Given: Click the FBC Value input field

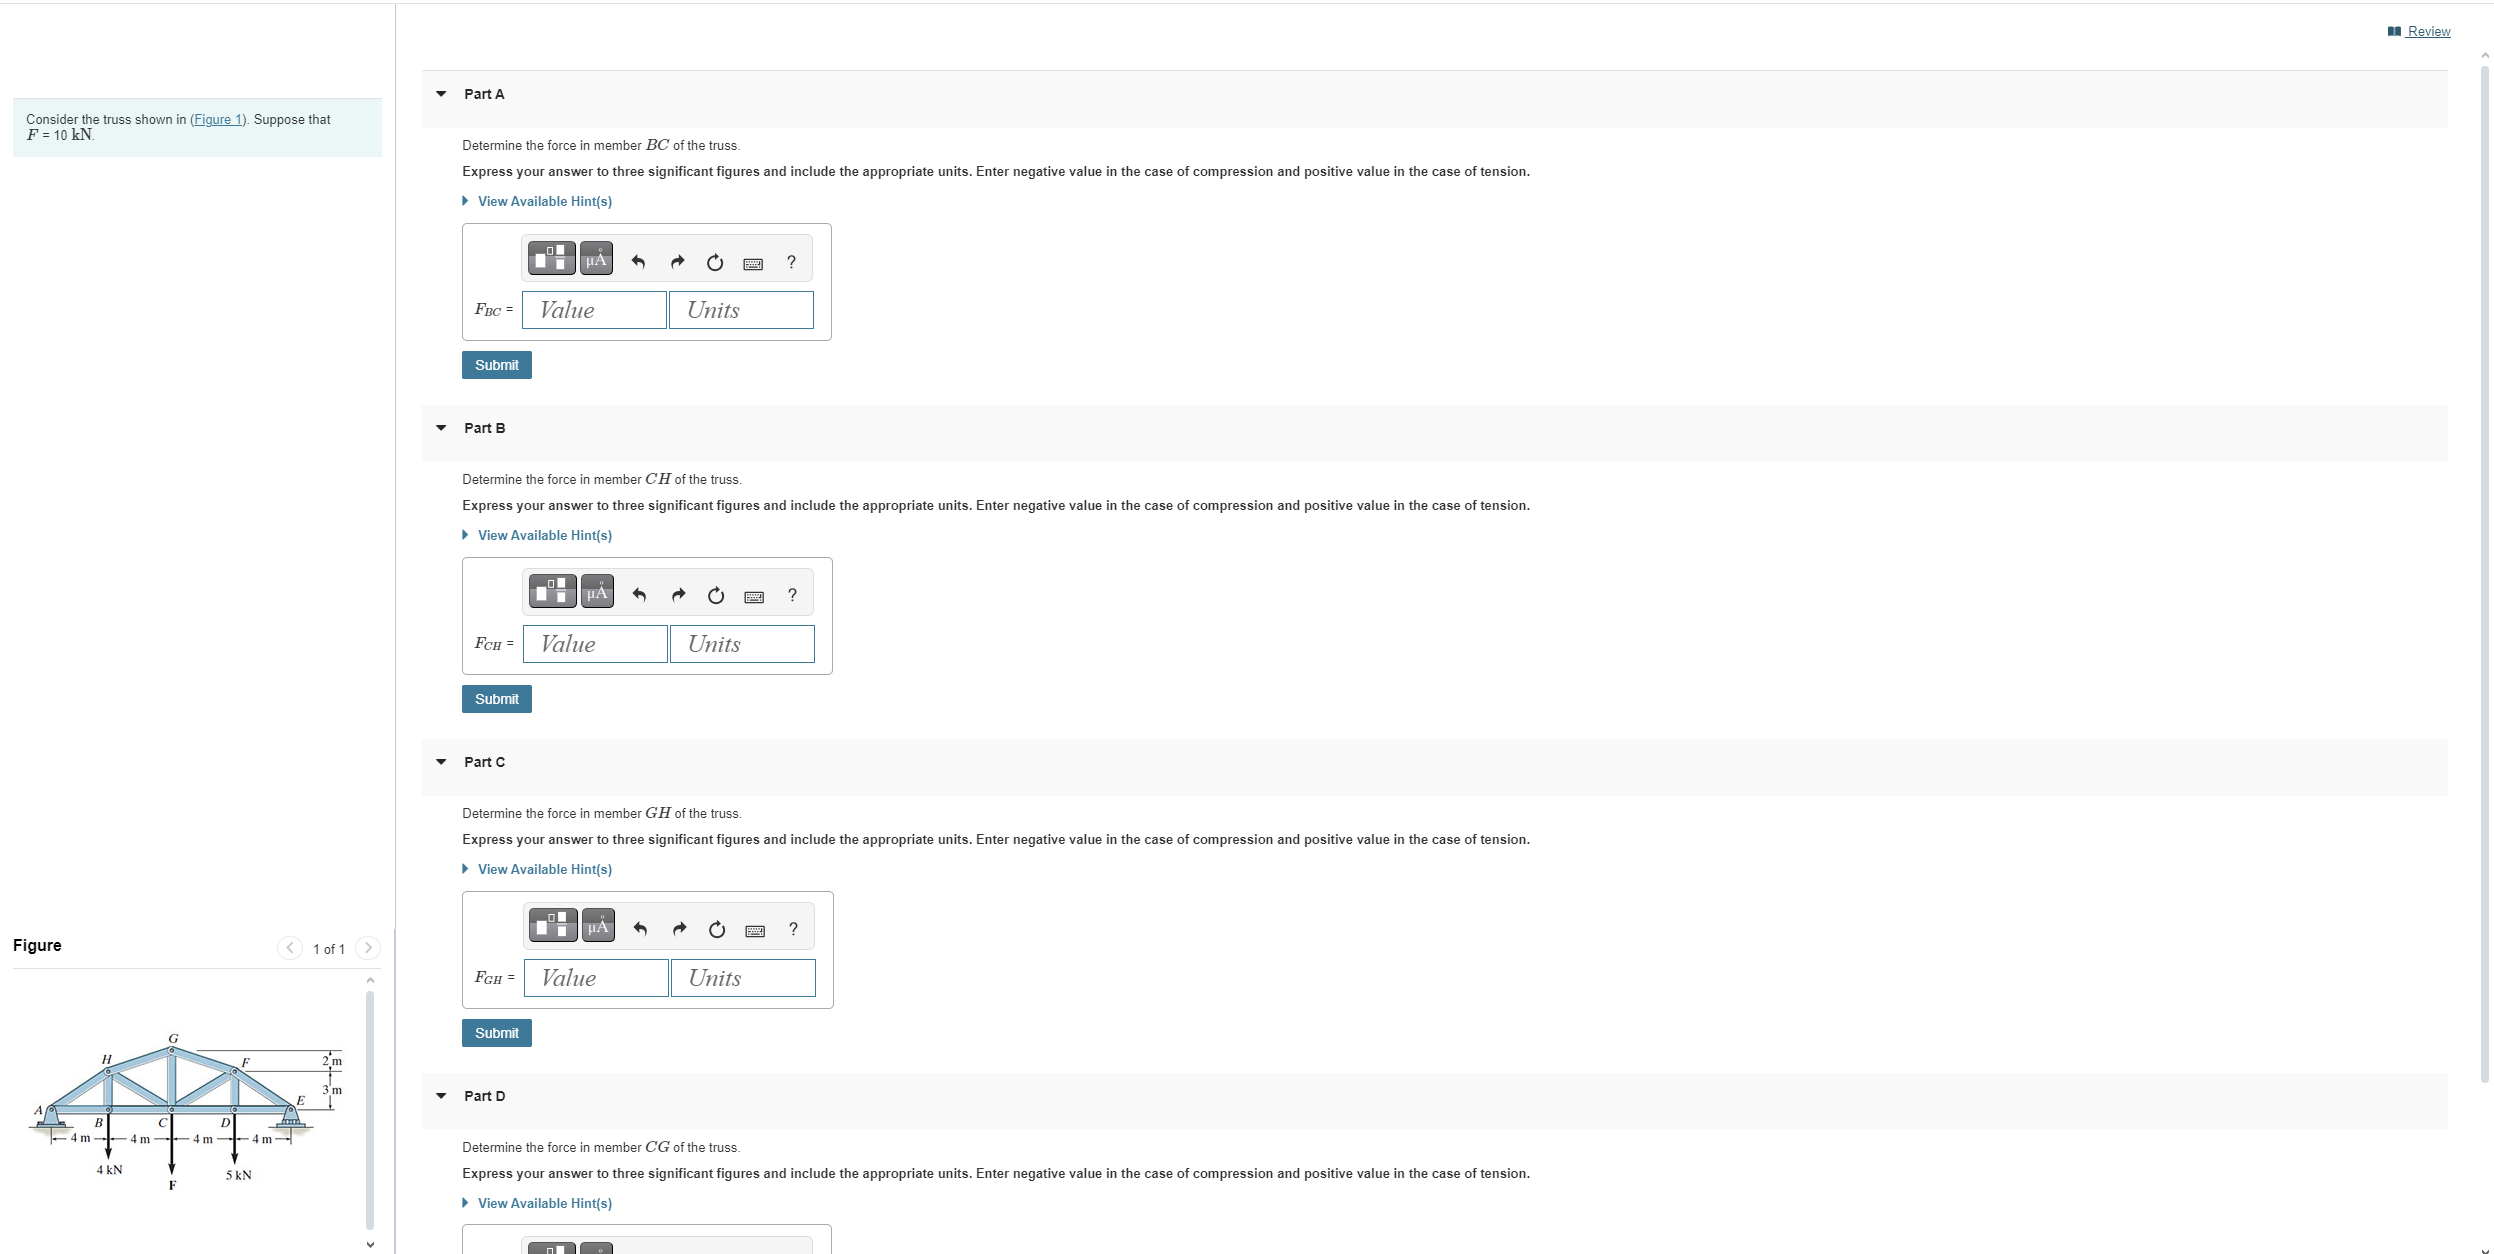Looking at the screenshot, I should tap(594, 310).
